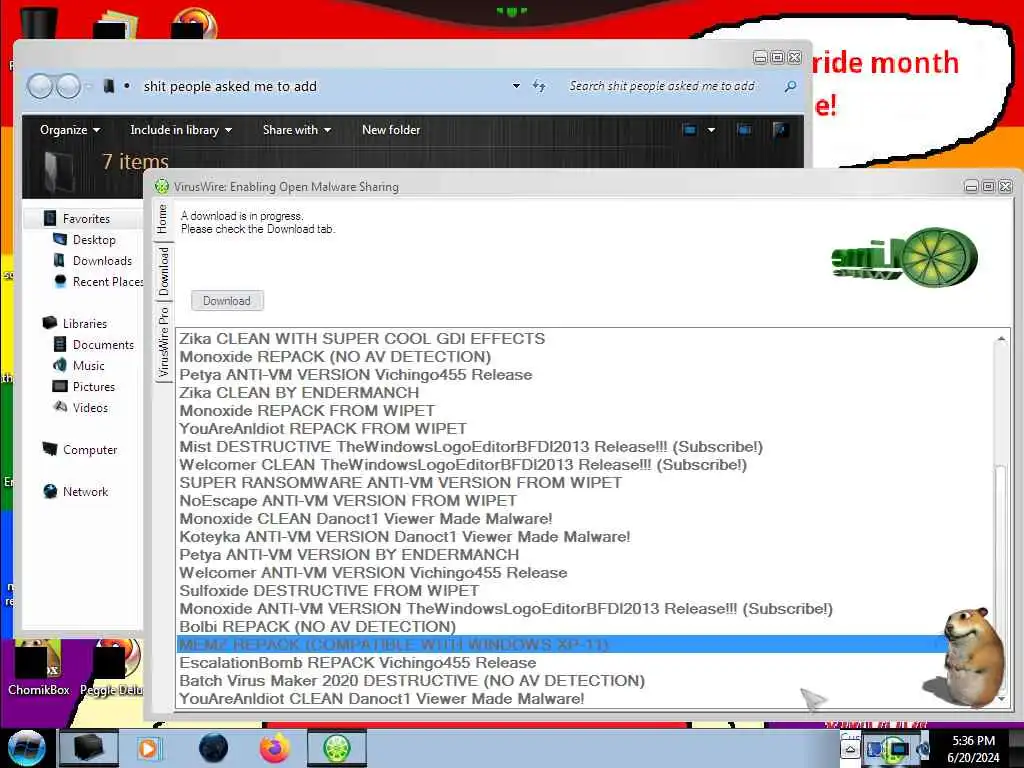Screen dimensions: 1024x768
Task: Open Desktop in Explorer sidebar
Action: (x=94, y=240)
